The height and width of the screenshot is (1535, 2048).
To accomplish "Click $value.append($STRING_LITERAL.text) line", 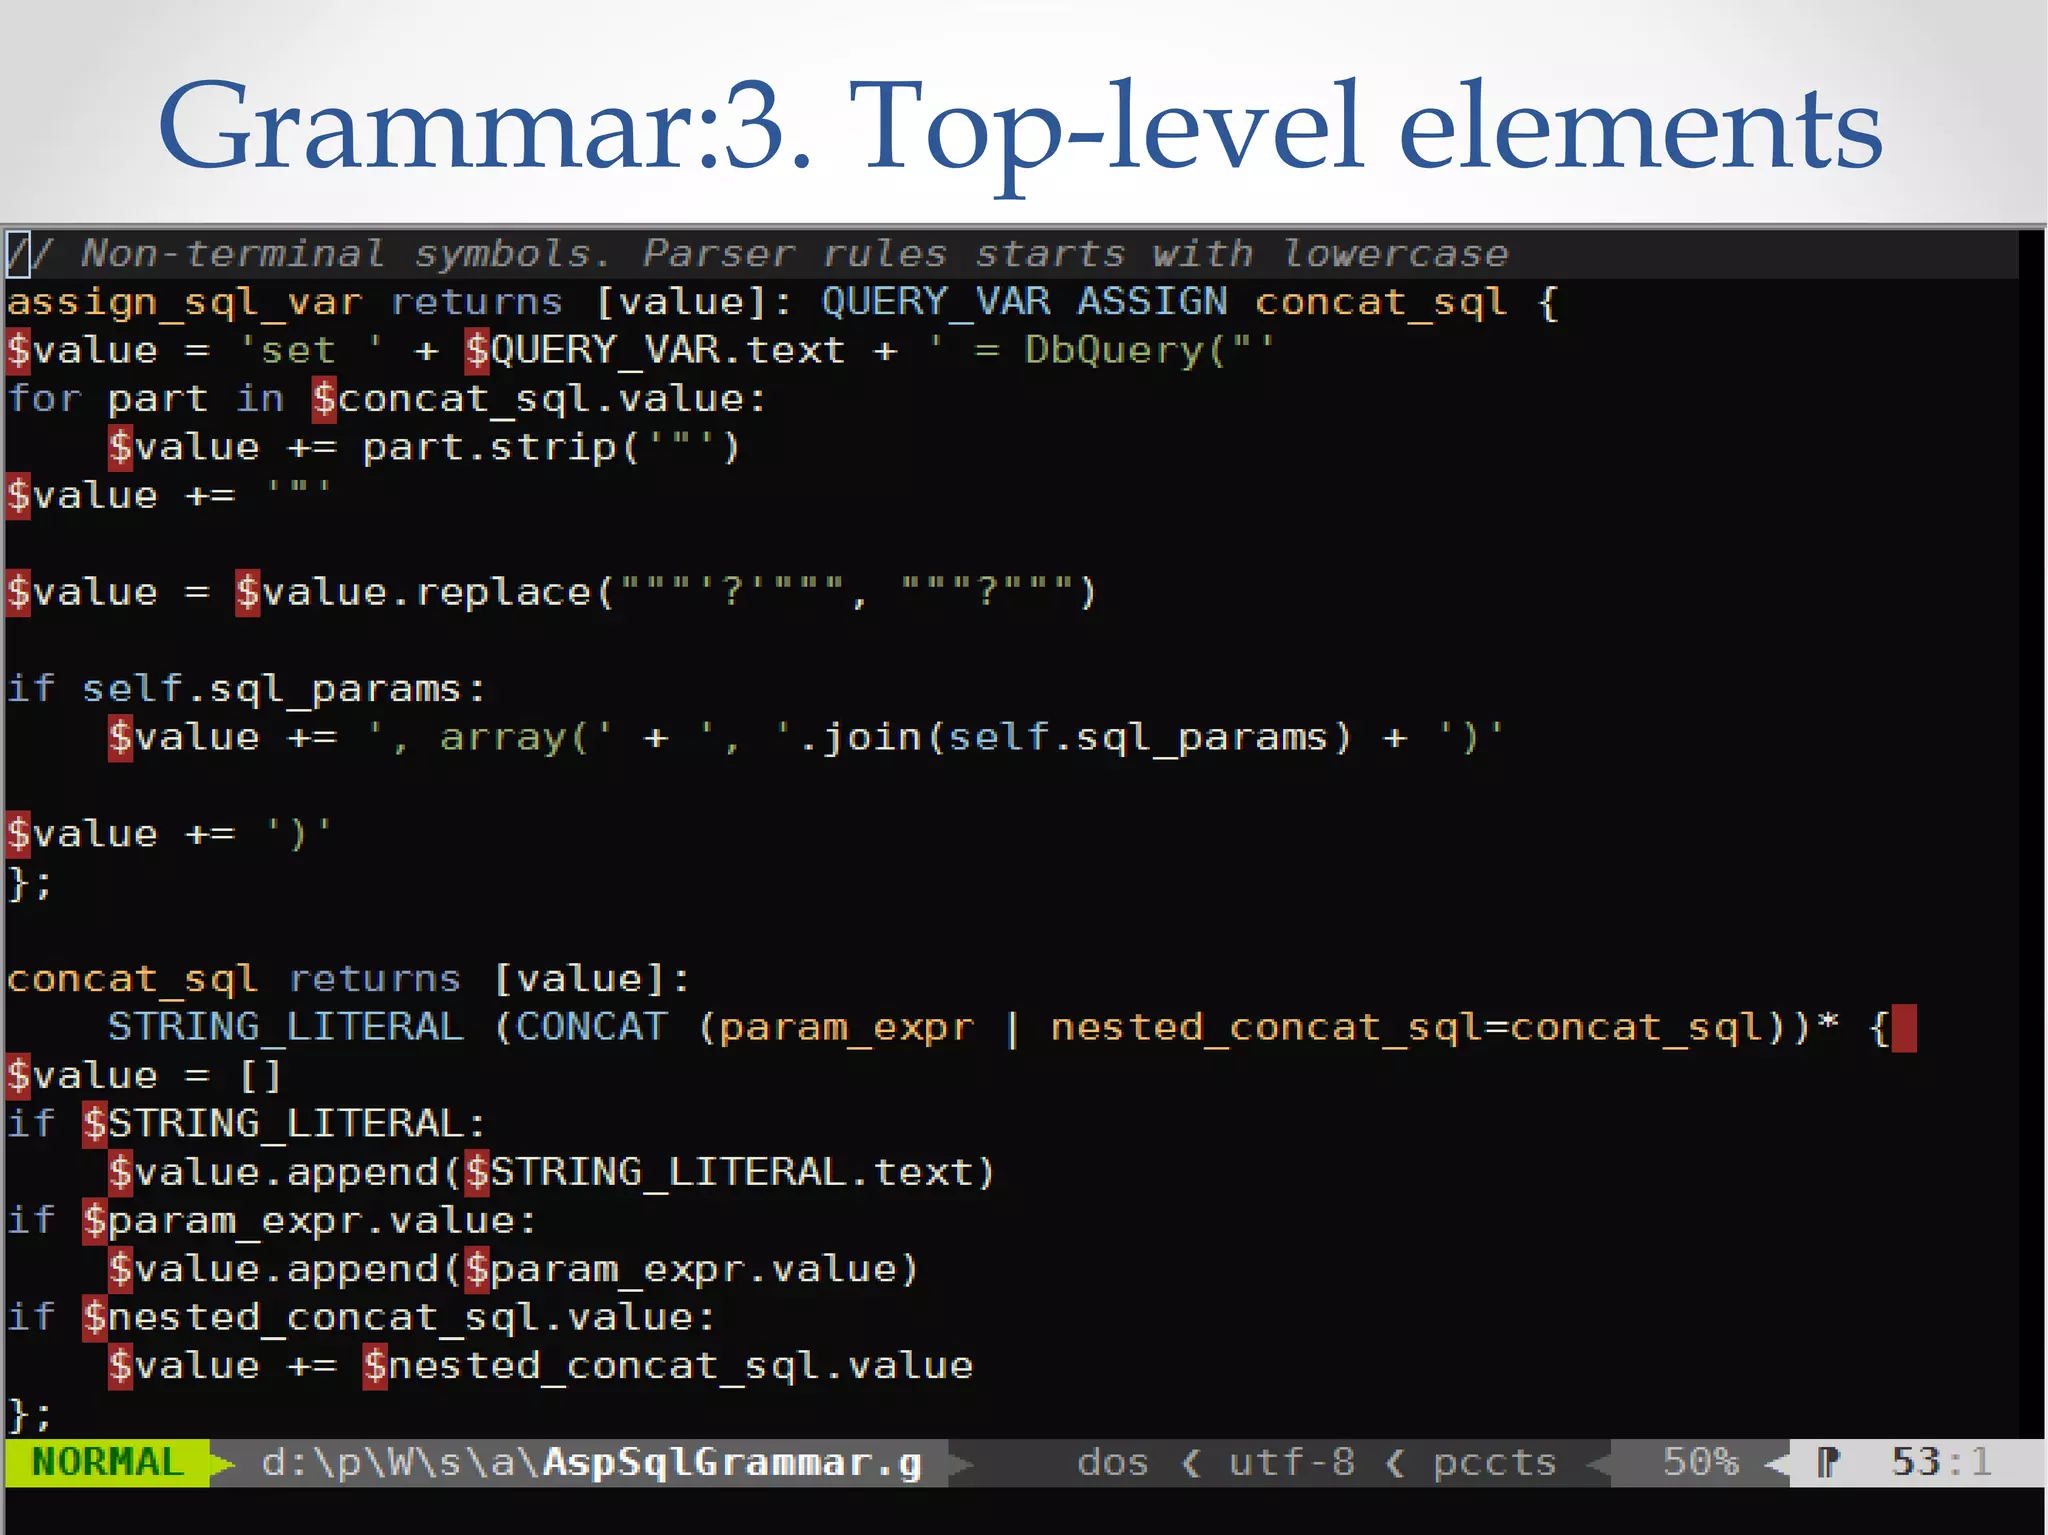I will tap(551, 1172).
